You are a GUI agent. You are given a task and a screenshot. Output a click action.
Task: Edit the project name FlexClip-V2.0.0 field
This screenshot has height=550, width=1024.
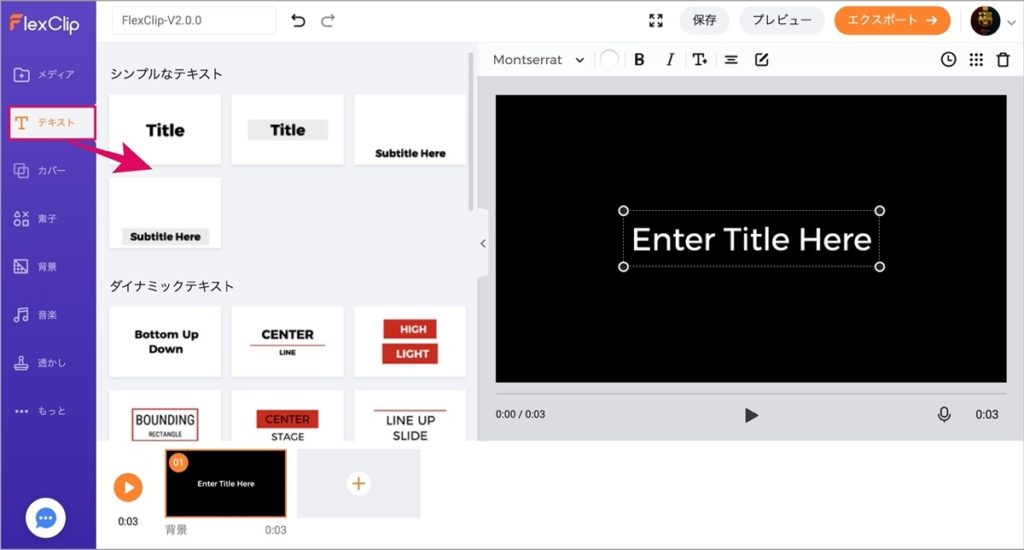(x=193, y=20)
